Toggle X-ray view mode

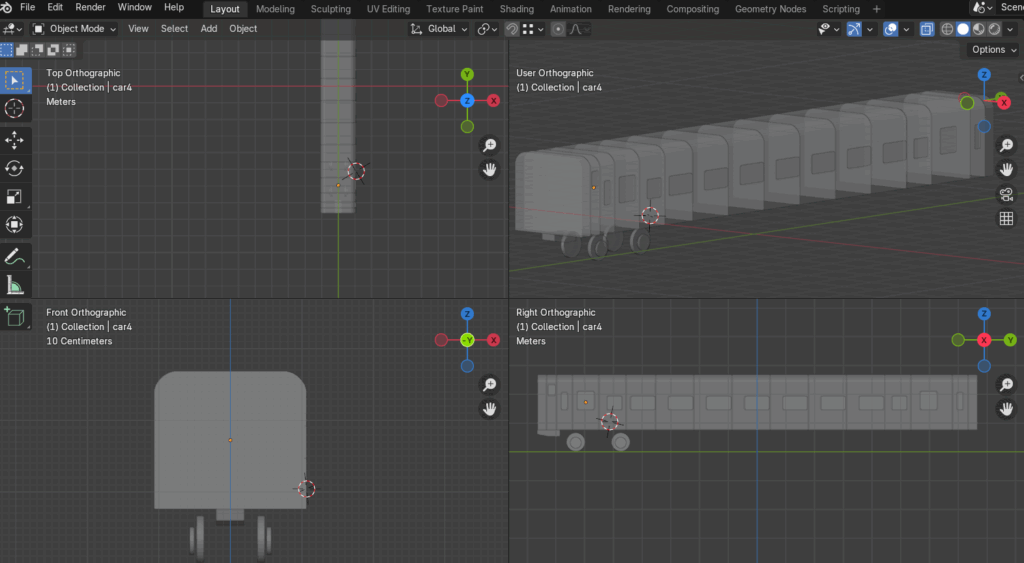pos(927,29)
